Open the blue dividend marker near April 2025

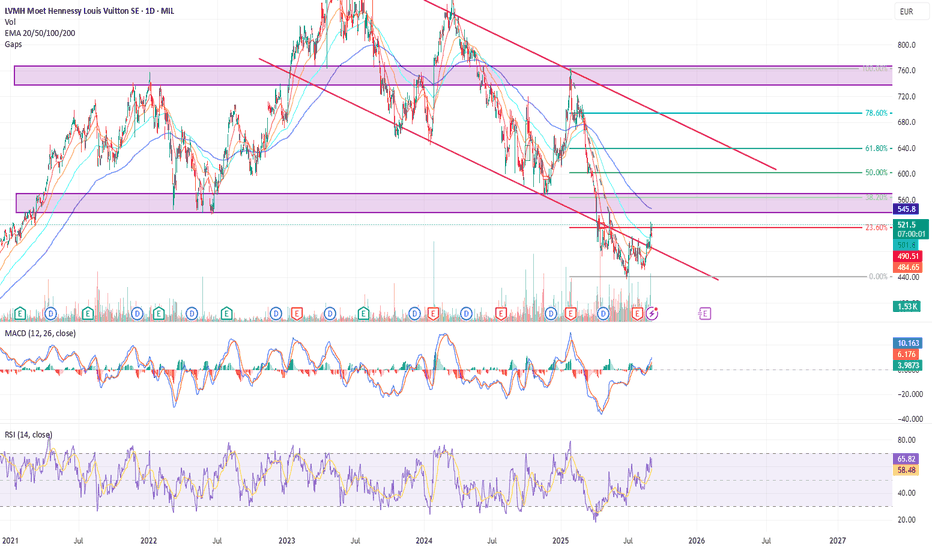click(604, 313)
